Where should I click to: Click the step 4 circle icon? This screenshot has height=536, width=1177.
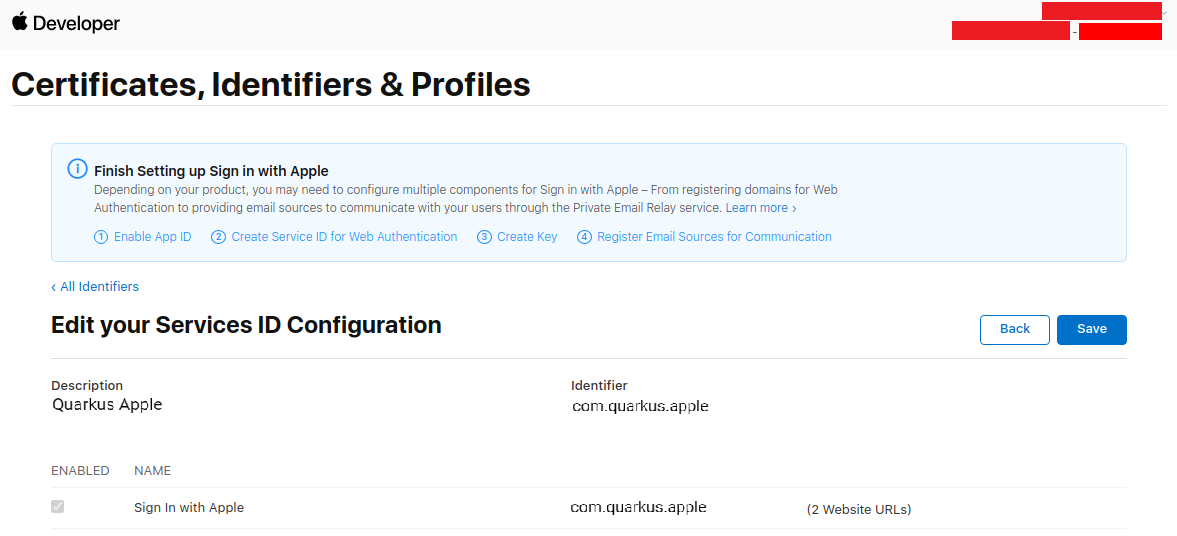[x=584, y=237]
